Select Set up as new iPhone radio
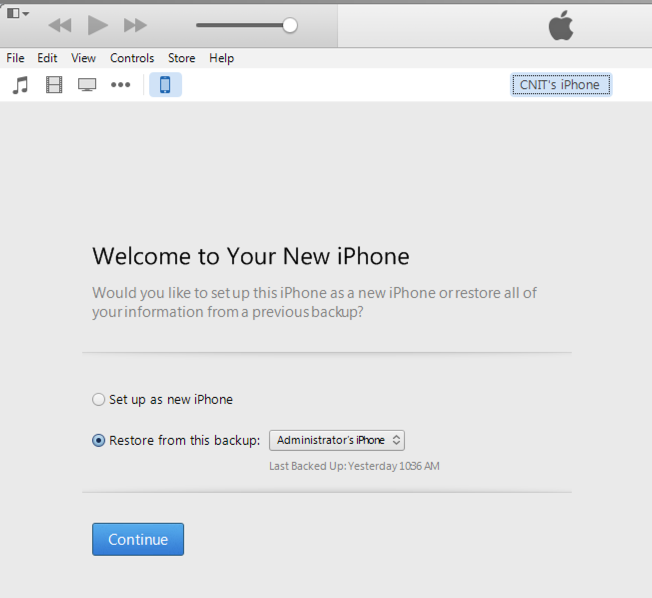This screenshot has height=598, width=652. coord(99,400)
